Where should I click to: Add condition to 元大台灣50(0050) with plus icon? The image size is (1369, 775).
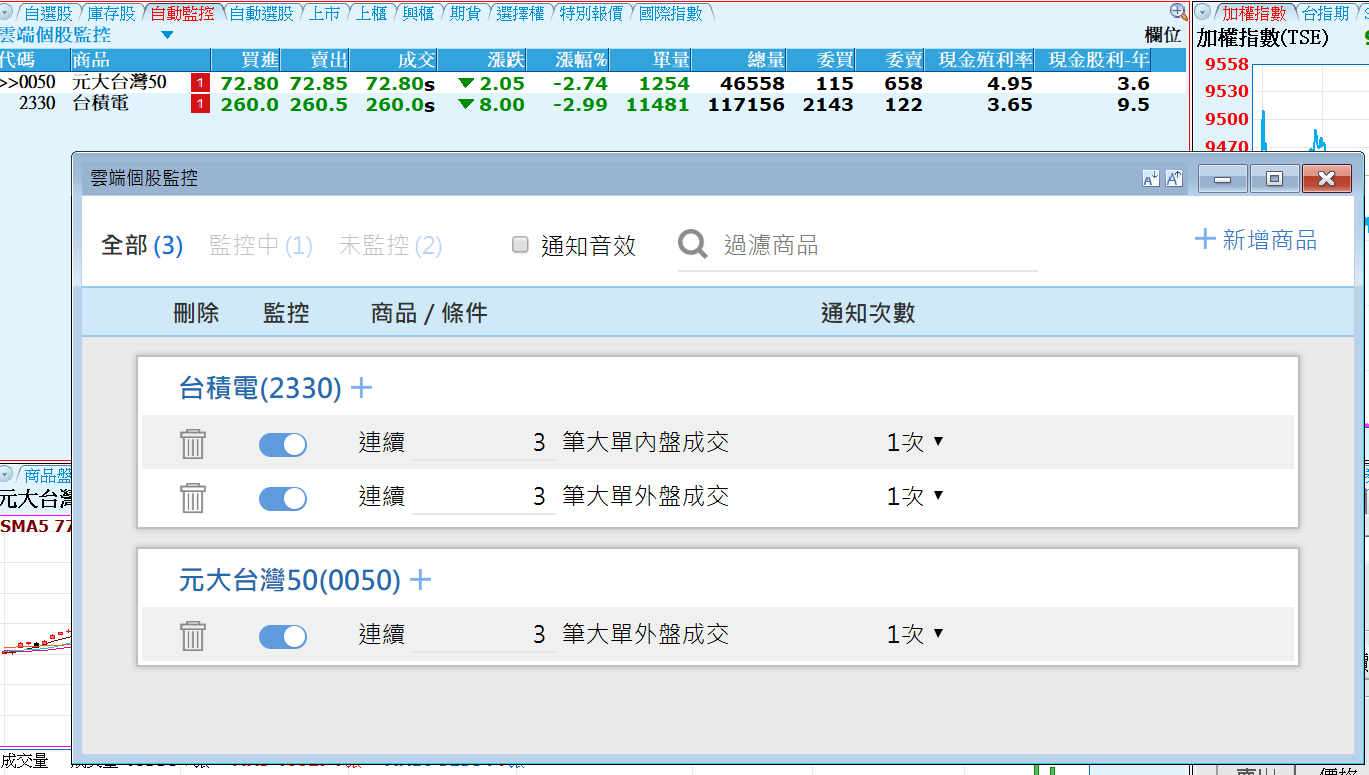(421, 580)
